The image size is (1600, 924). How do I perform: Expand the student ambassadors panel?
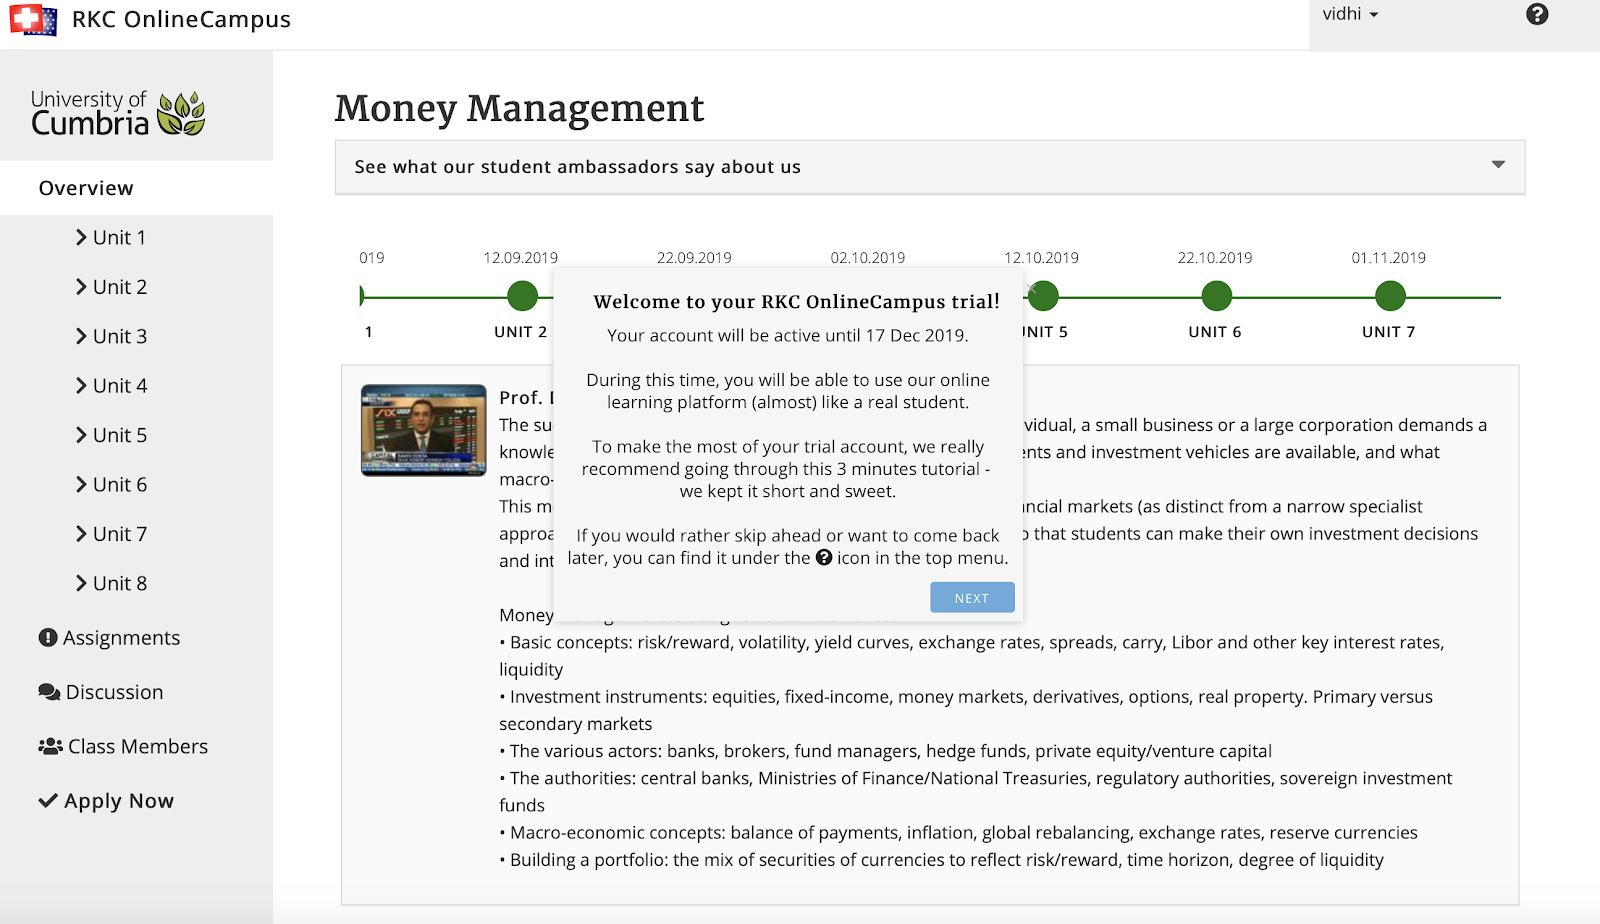pyautogui.click(x=930, y=167)
